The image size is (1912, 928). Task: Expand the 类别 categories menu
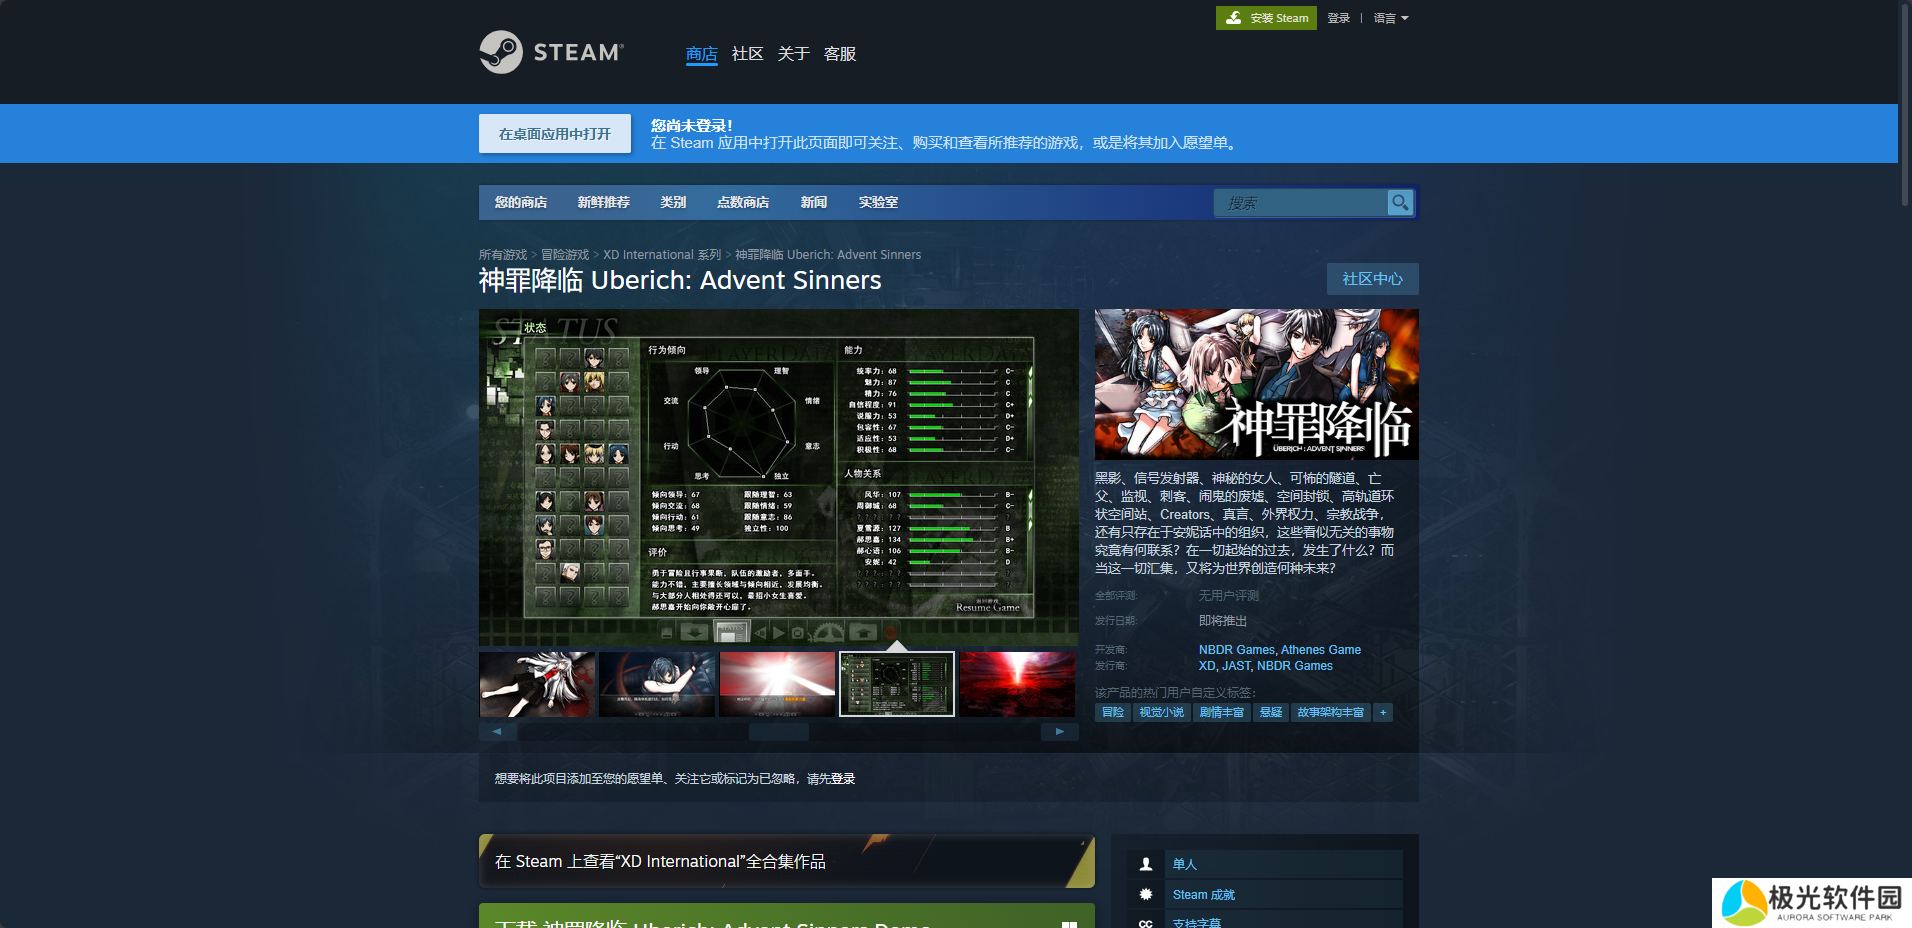pyautogui.click(x=673, y=202)
